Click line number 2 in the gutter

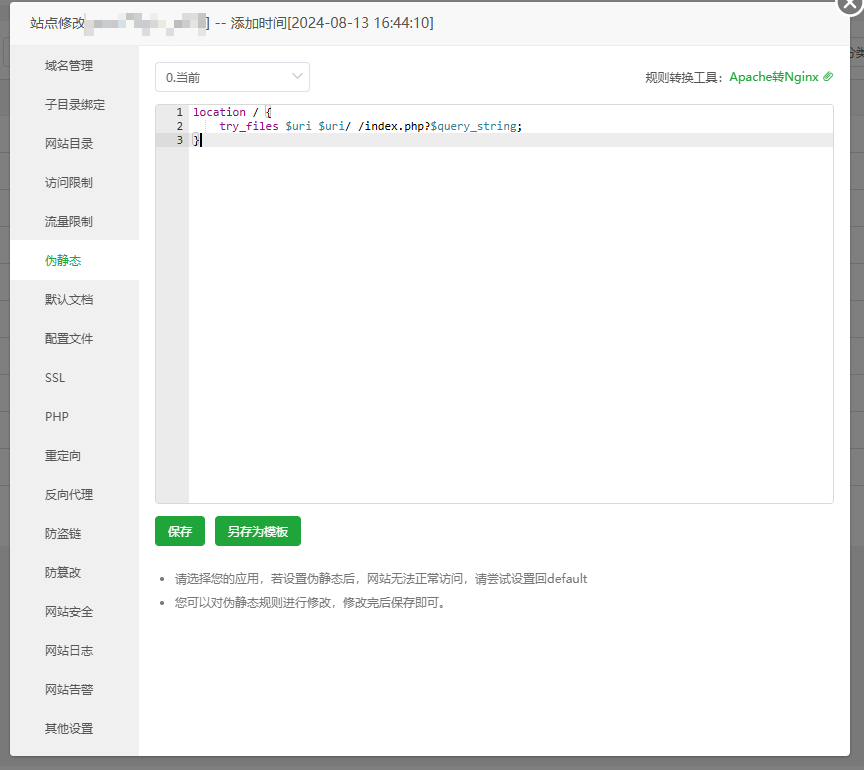click(180, 126)
